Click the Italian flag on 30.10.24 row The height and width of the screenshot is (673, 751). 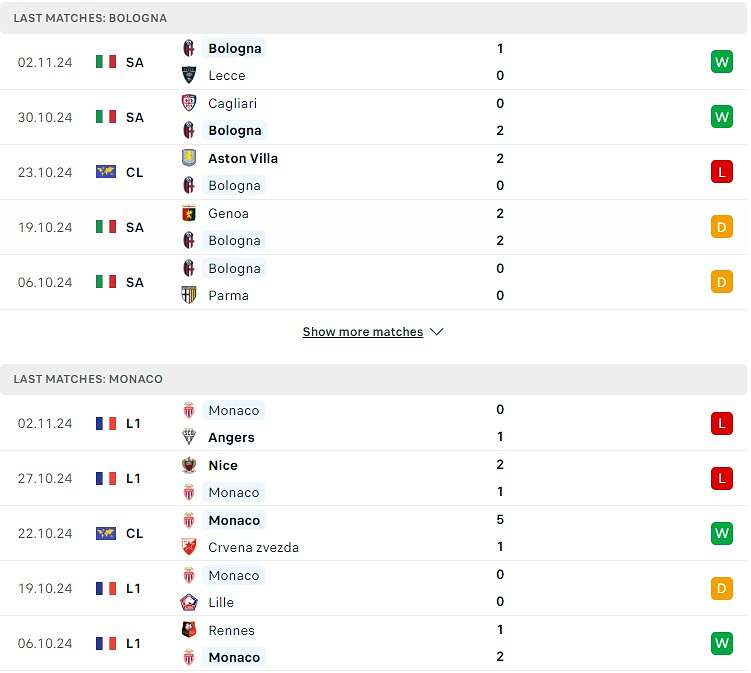[x=106, y=117]
